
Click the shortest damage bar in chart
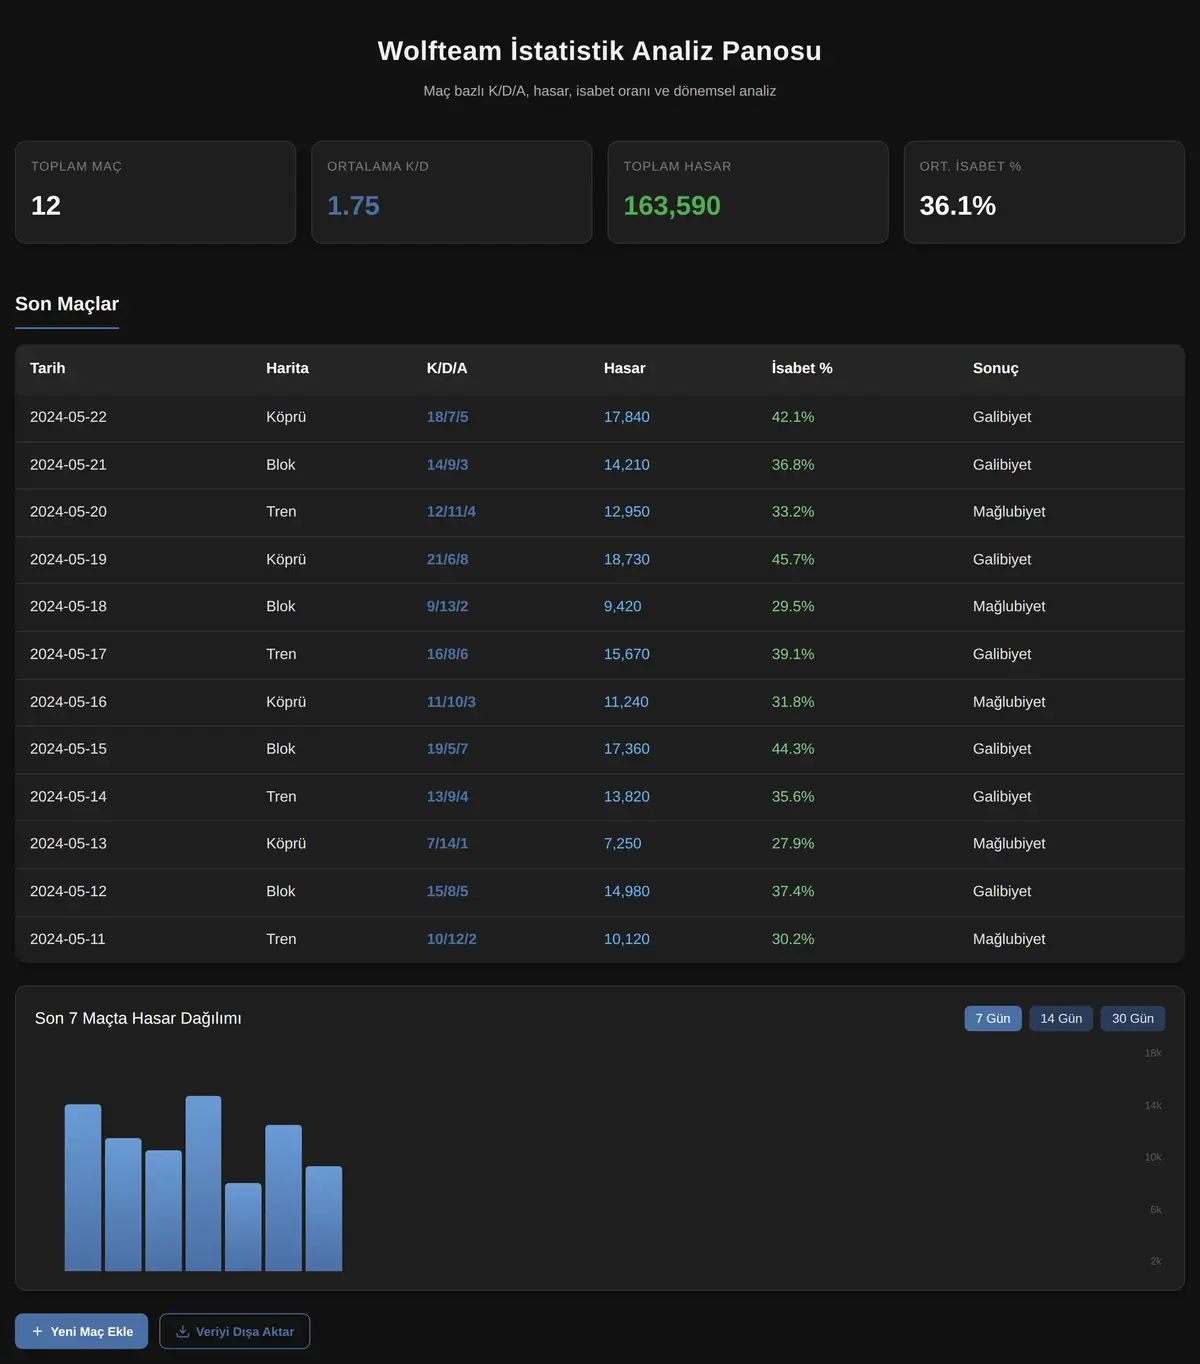(x=243, y=1227)
